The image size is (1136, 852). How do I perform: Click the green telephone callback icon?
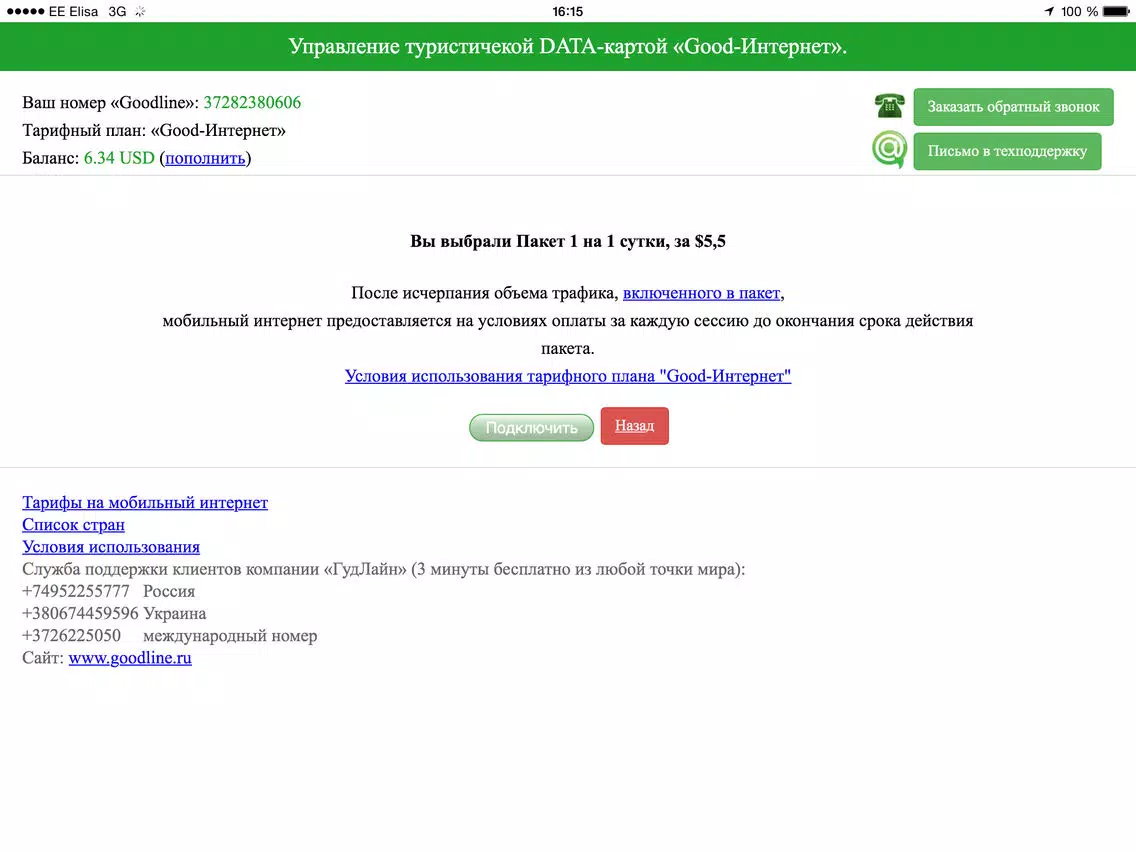(889, 106)
